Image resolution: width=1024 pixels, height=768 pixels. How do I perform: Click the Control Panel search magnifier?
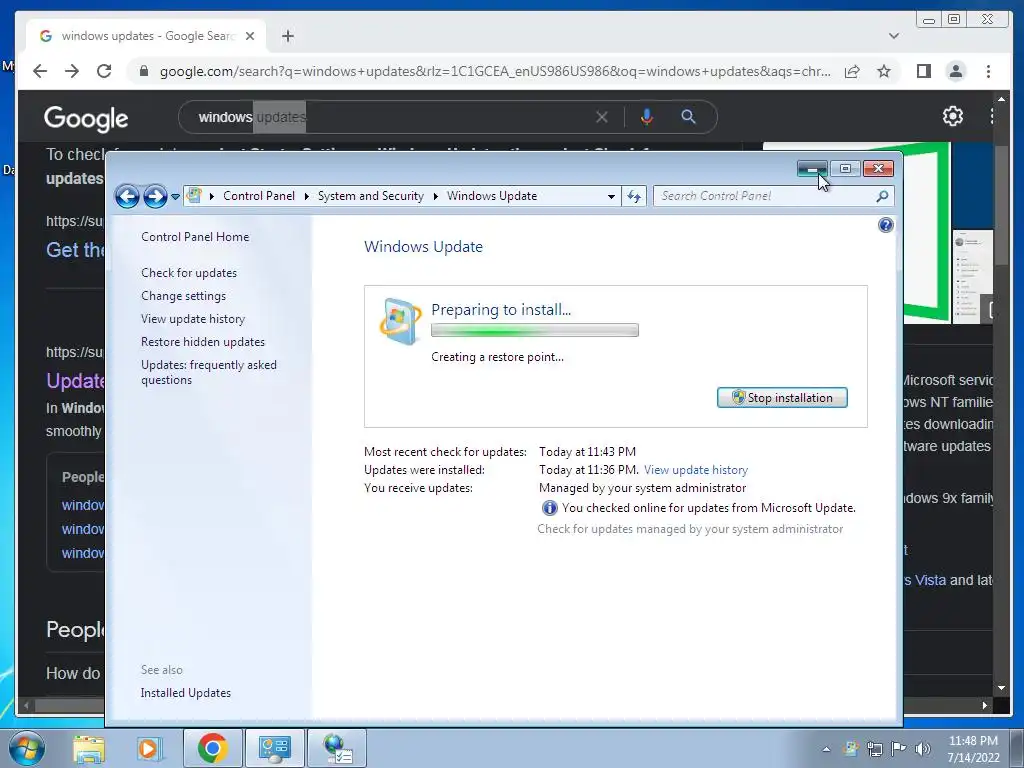tap(882, 196)
